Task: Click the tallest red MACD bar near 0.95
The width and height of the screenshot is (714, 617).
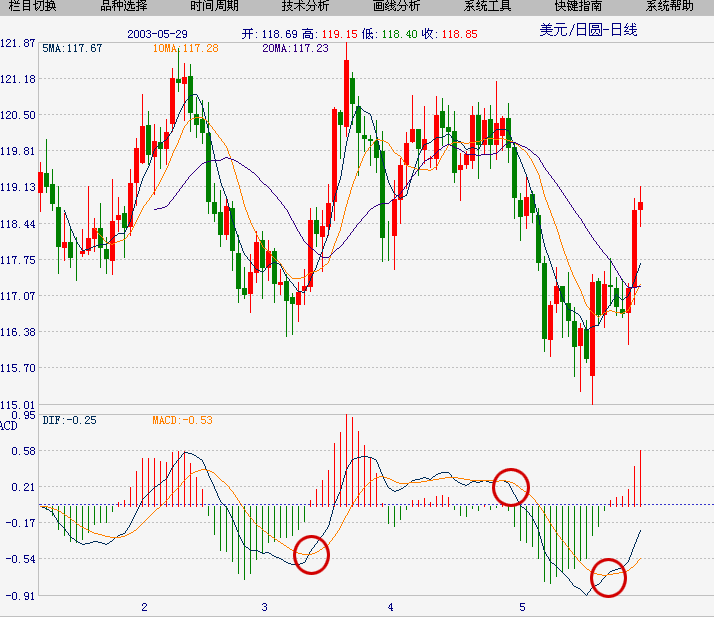Action: [x=347, y=460]
